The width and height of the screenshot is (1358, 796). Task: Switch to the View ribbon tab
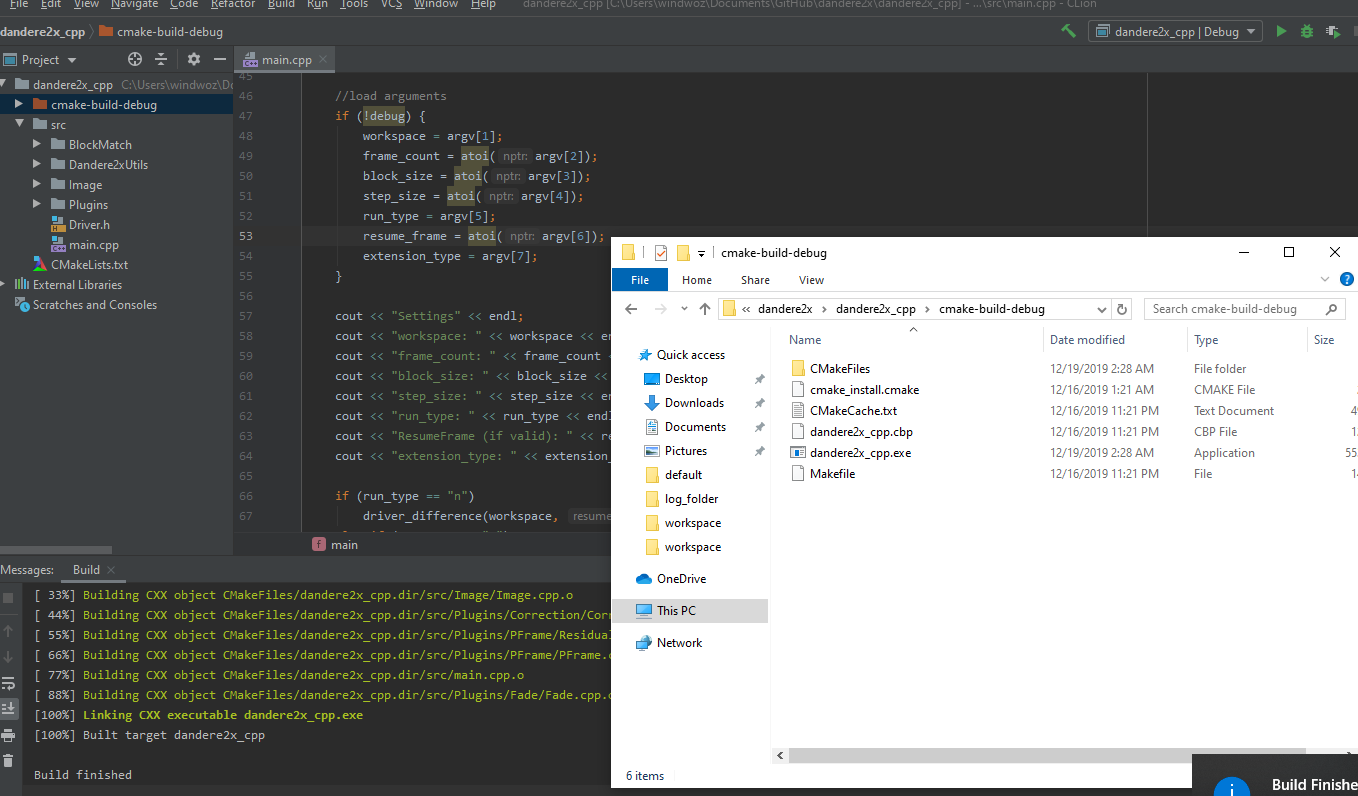[x=811, y=280]
